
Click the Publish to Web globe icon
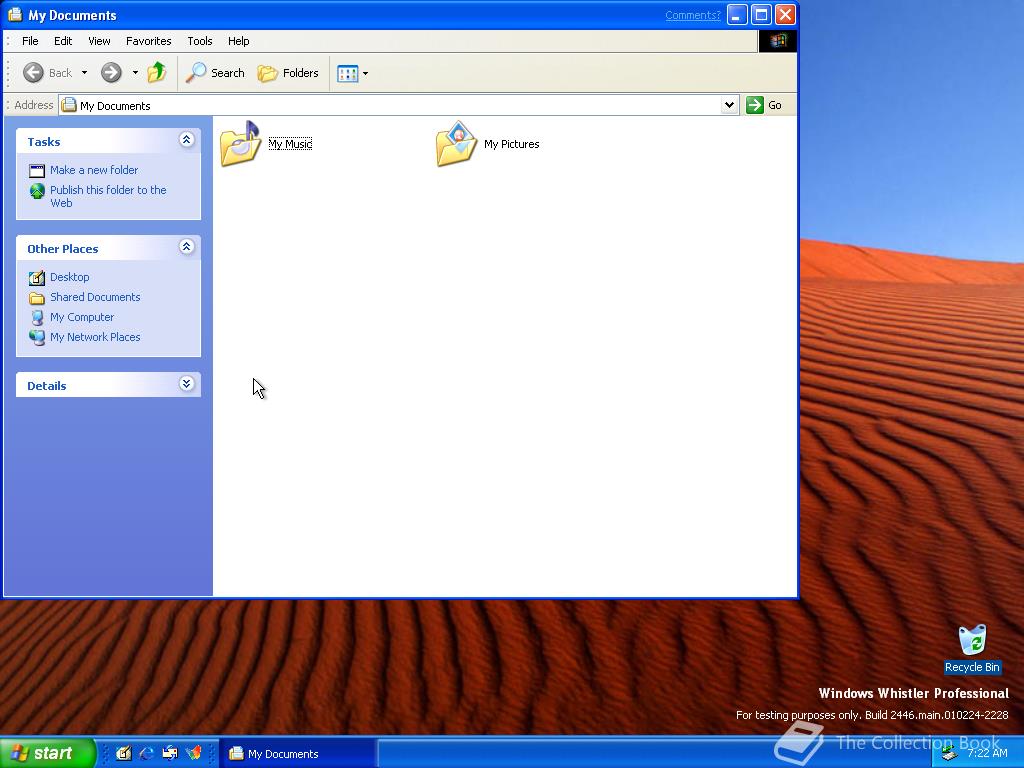37,191
